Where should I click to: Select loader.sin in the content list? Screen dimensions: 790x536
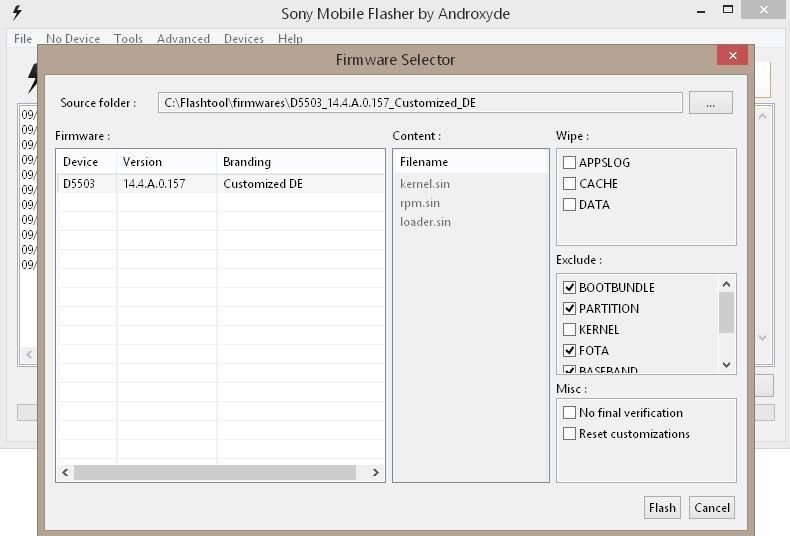coord(425,222)
